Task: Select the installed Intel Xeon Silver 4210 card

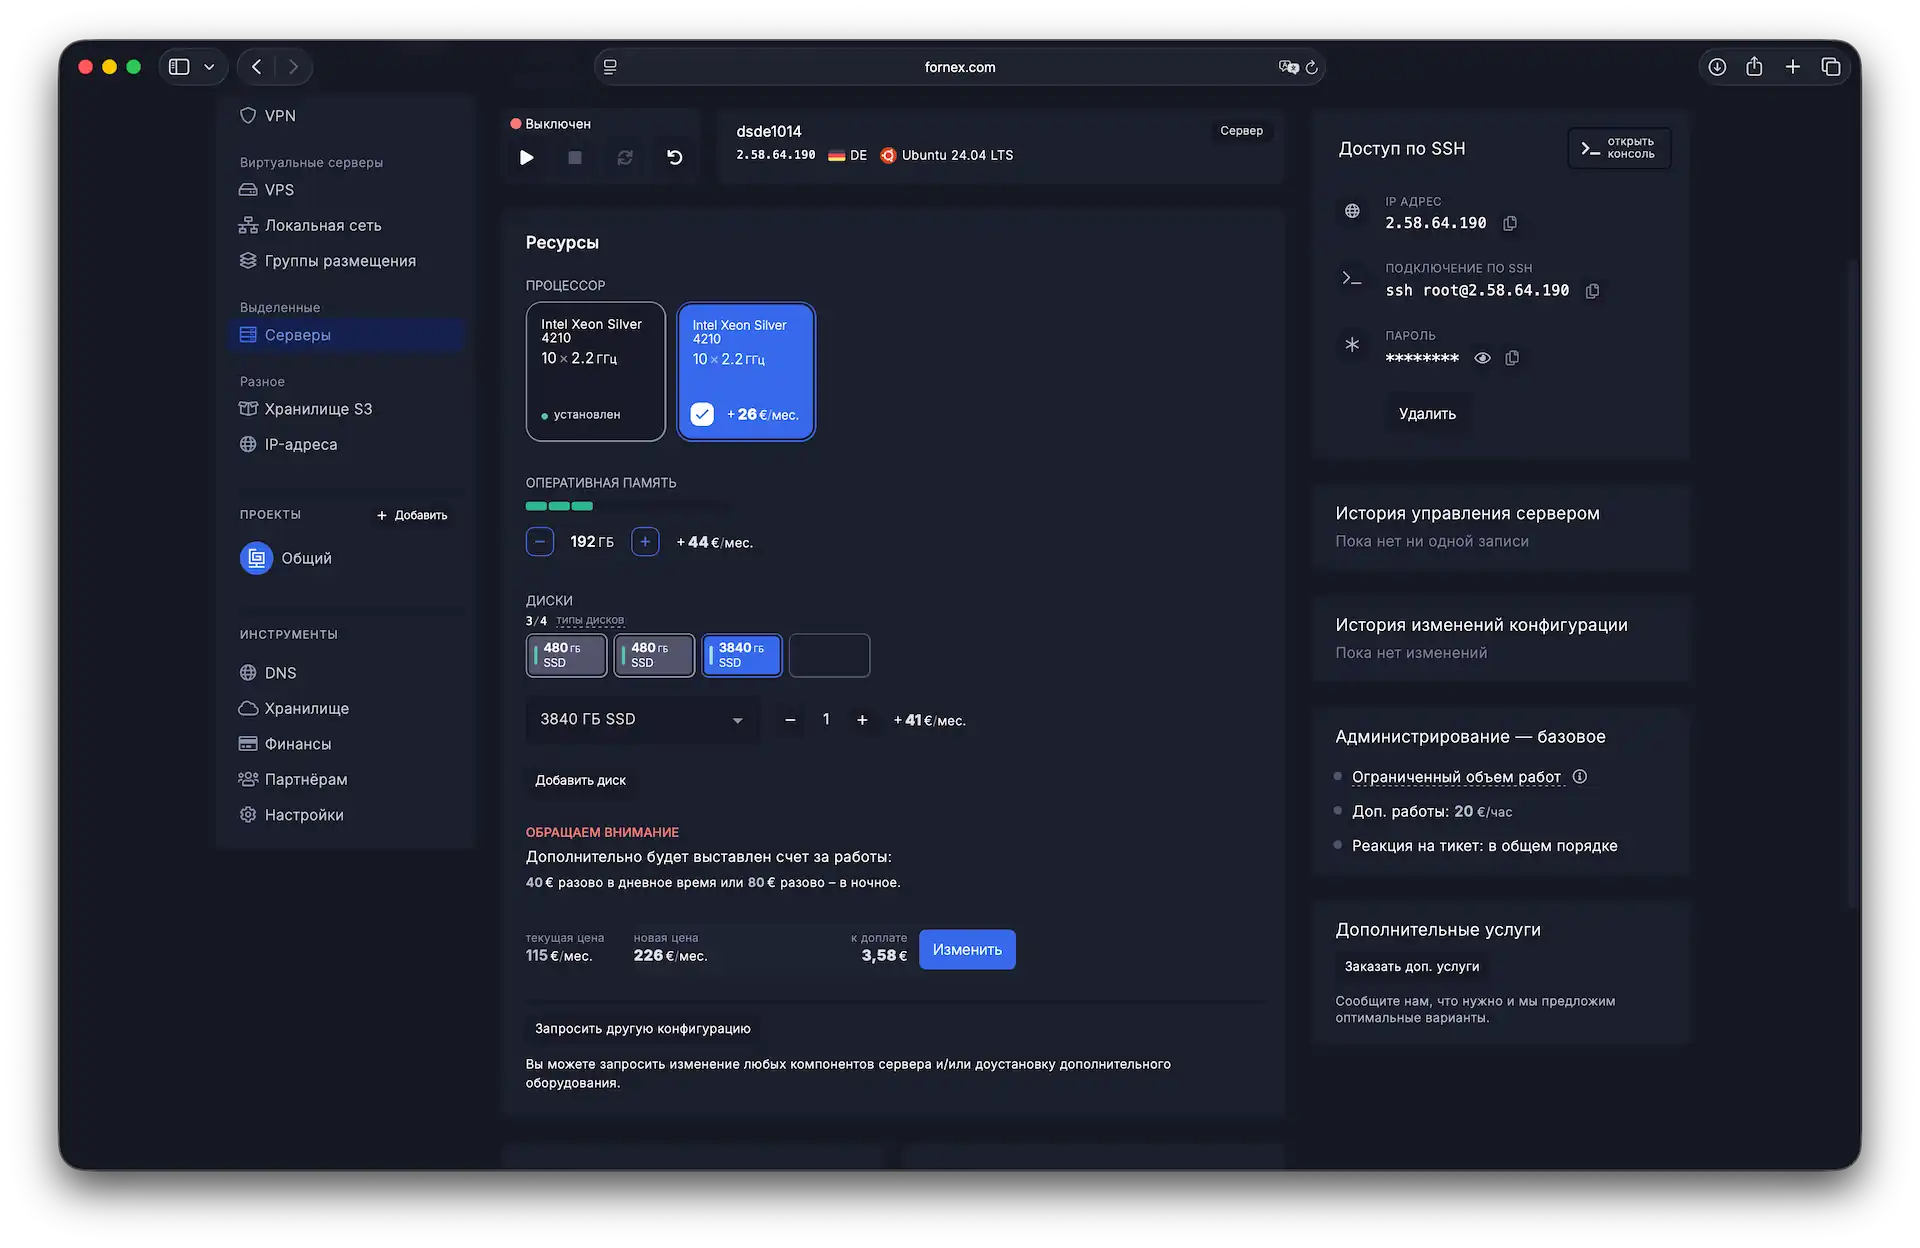Action: 595,371
